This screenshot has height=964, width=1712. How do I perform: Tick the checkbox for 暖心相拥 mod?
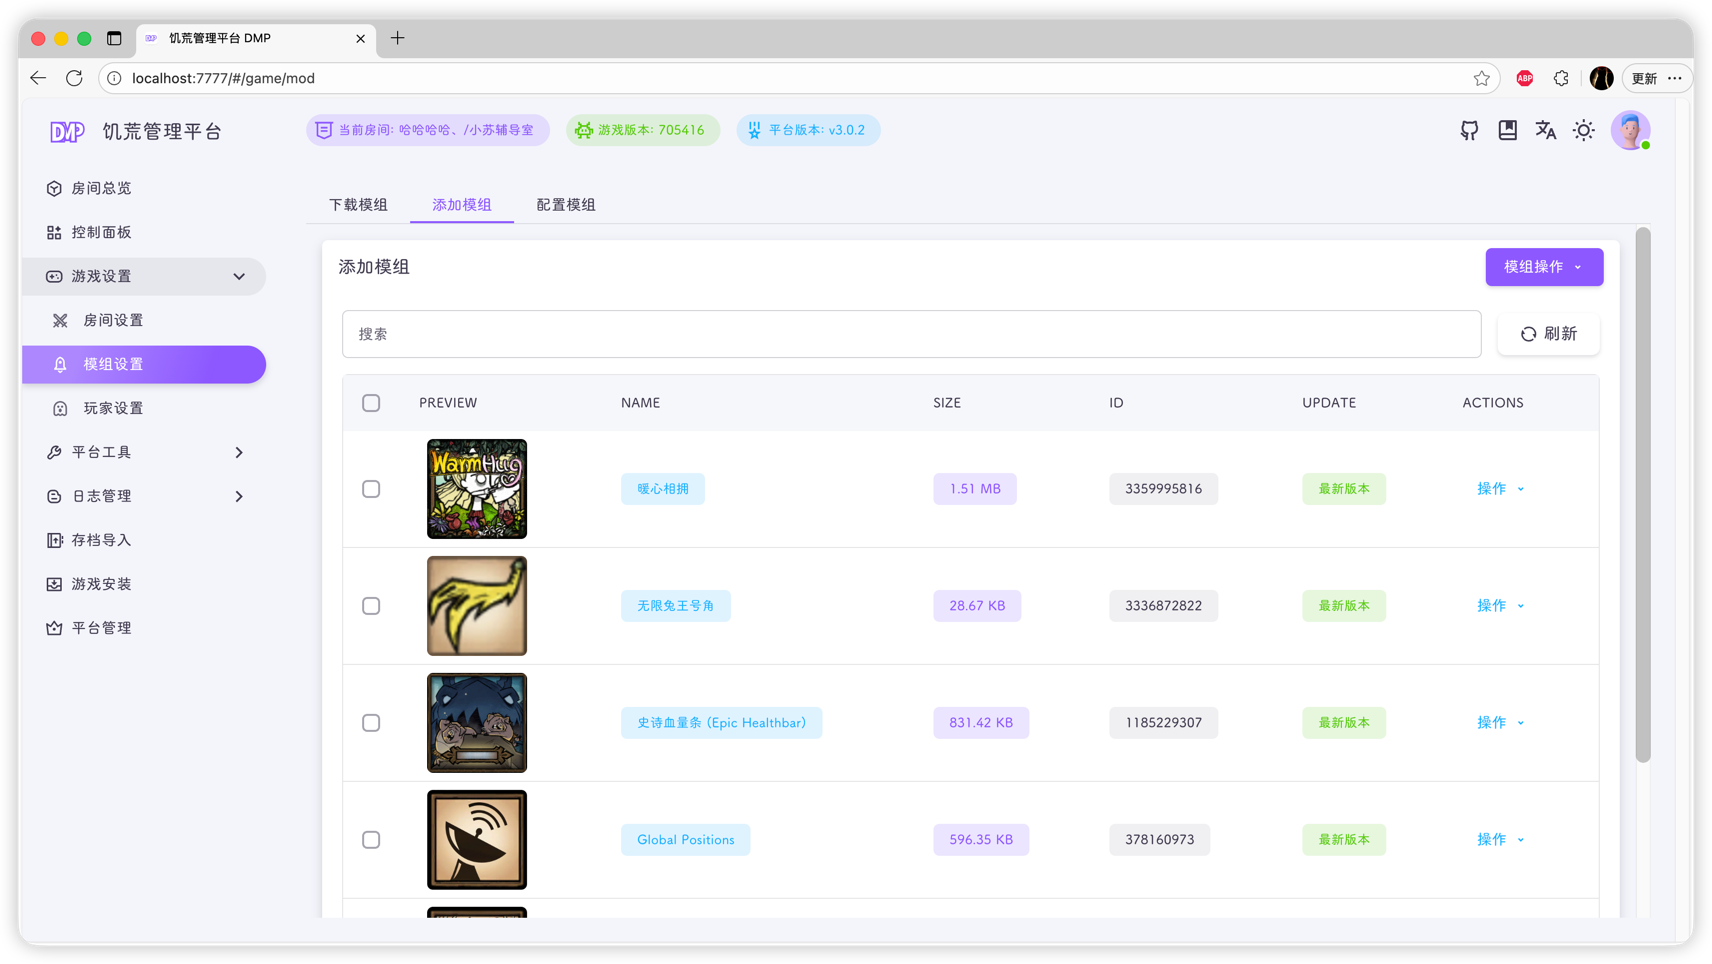click(x=371, y=489)
